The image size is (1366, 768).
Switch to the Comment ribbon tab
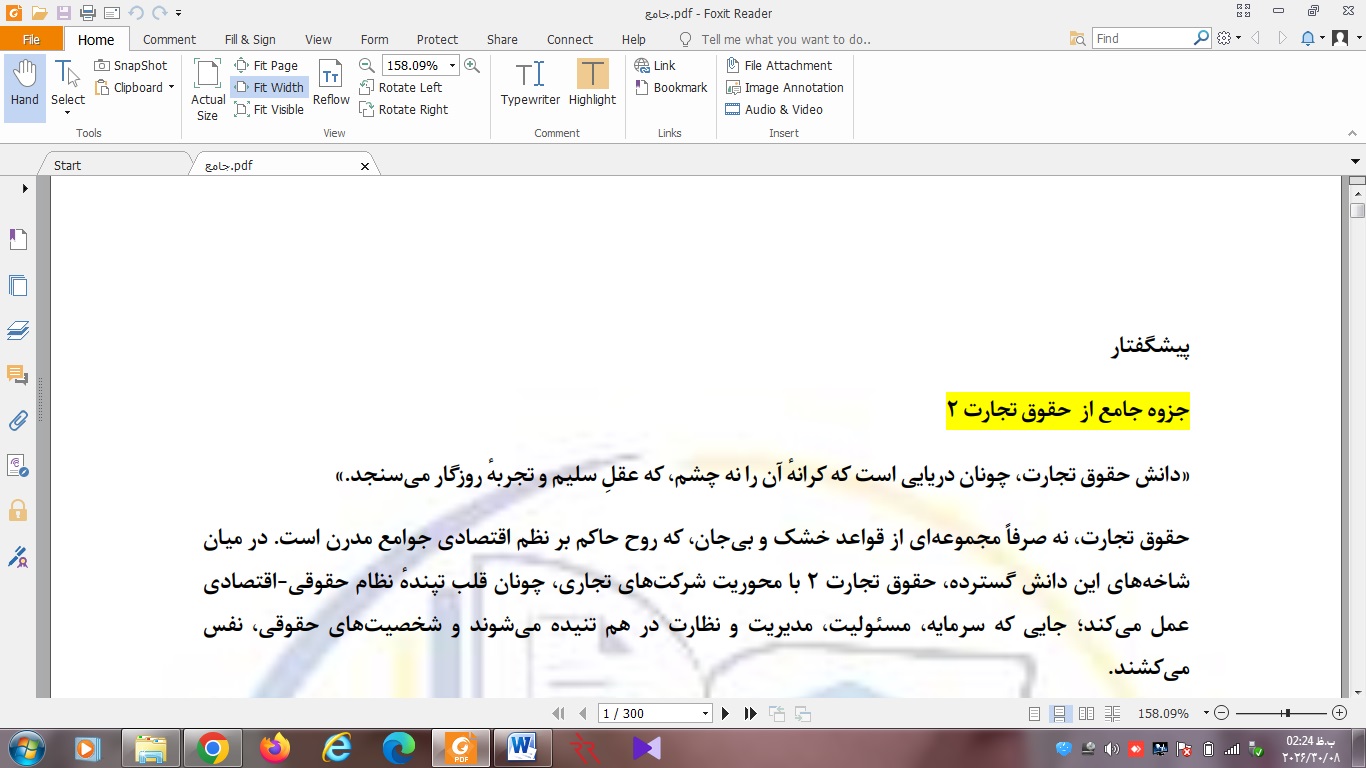pos(169,39)
